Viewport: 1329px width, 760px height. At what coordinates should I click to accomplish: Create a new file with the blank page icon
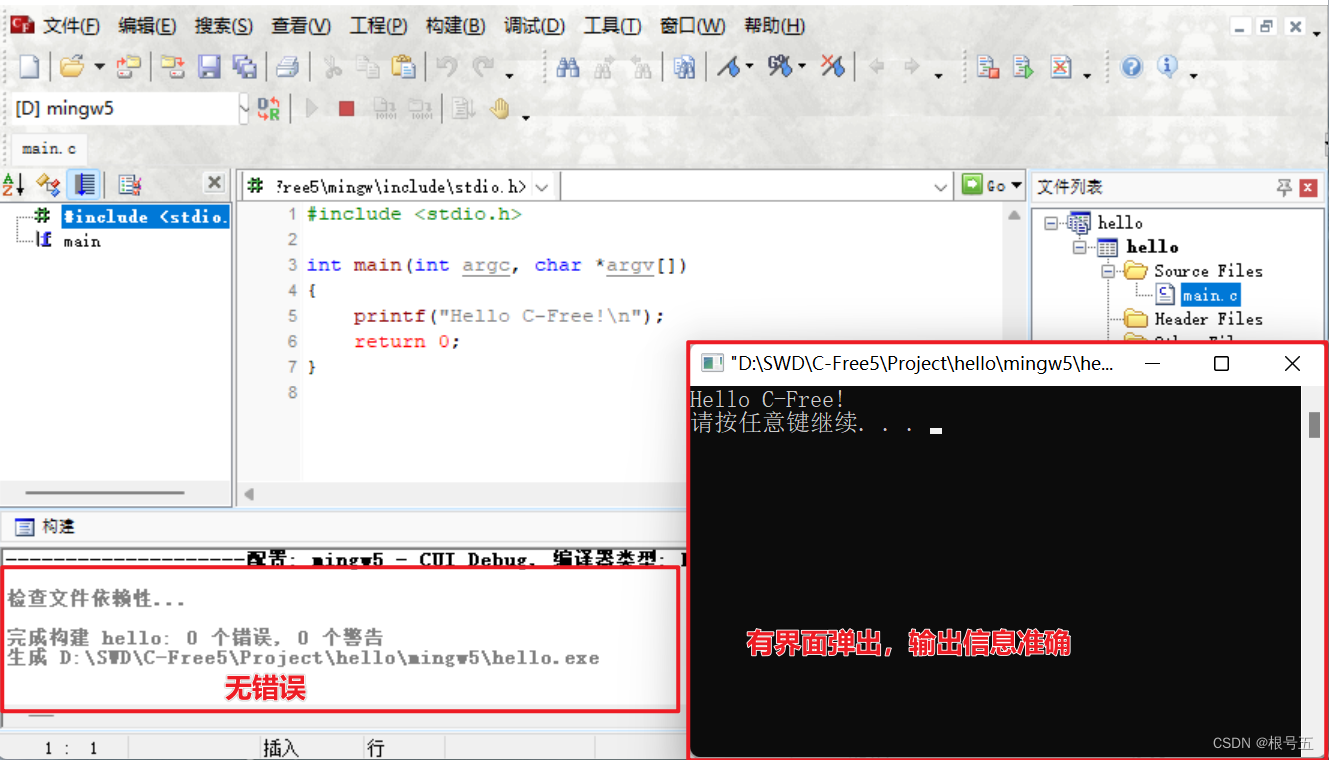click(29, 67)
